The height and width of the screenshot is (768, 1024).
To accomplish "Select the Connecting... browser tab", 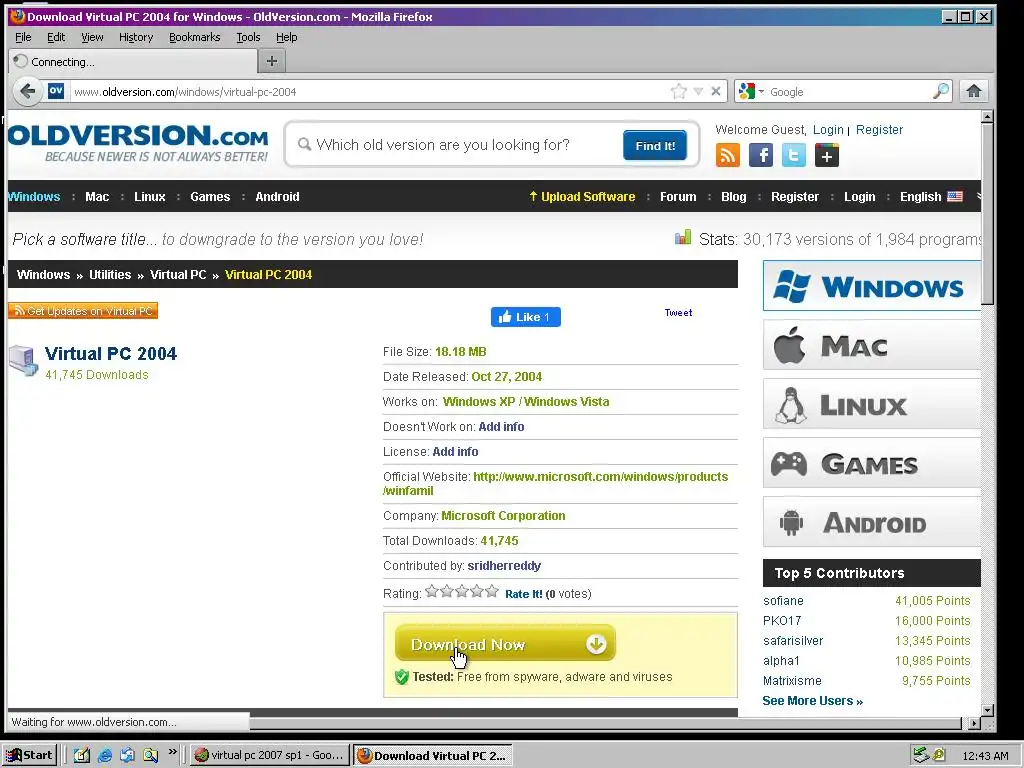I will 133,62.
